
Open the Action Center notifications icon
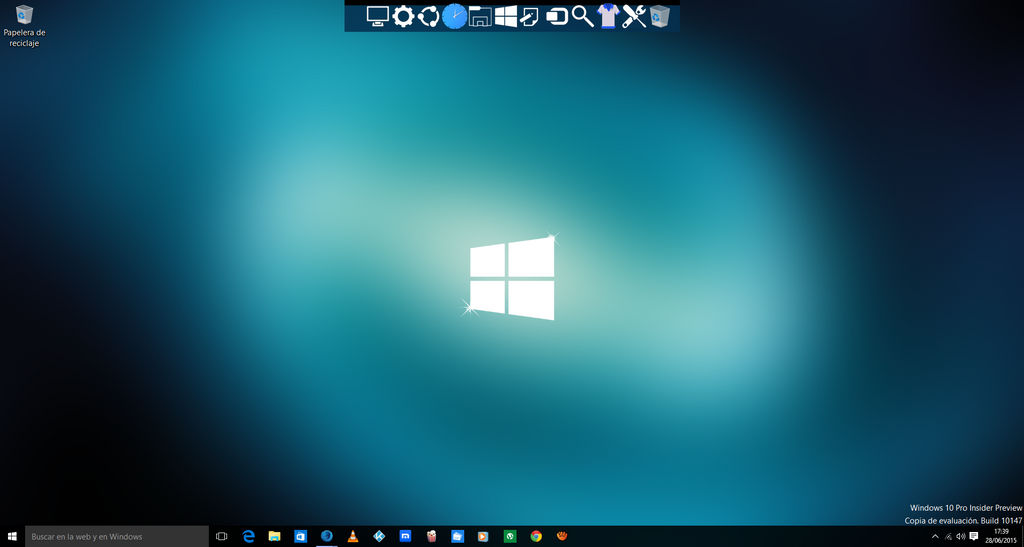[974, 537]
